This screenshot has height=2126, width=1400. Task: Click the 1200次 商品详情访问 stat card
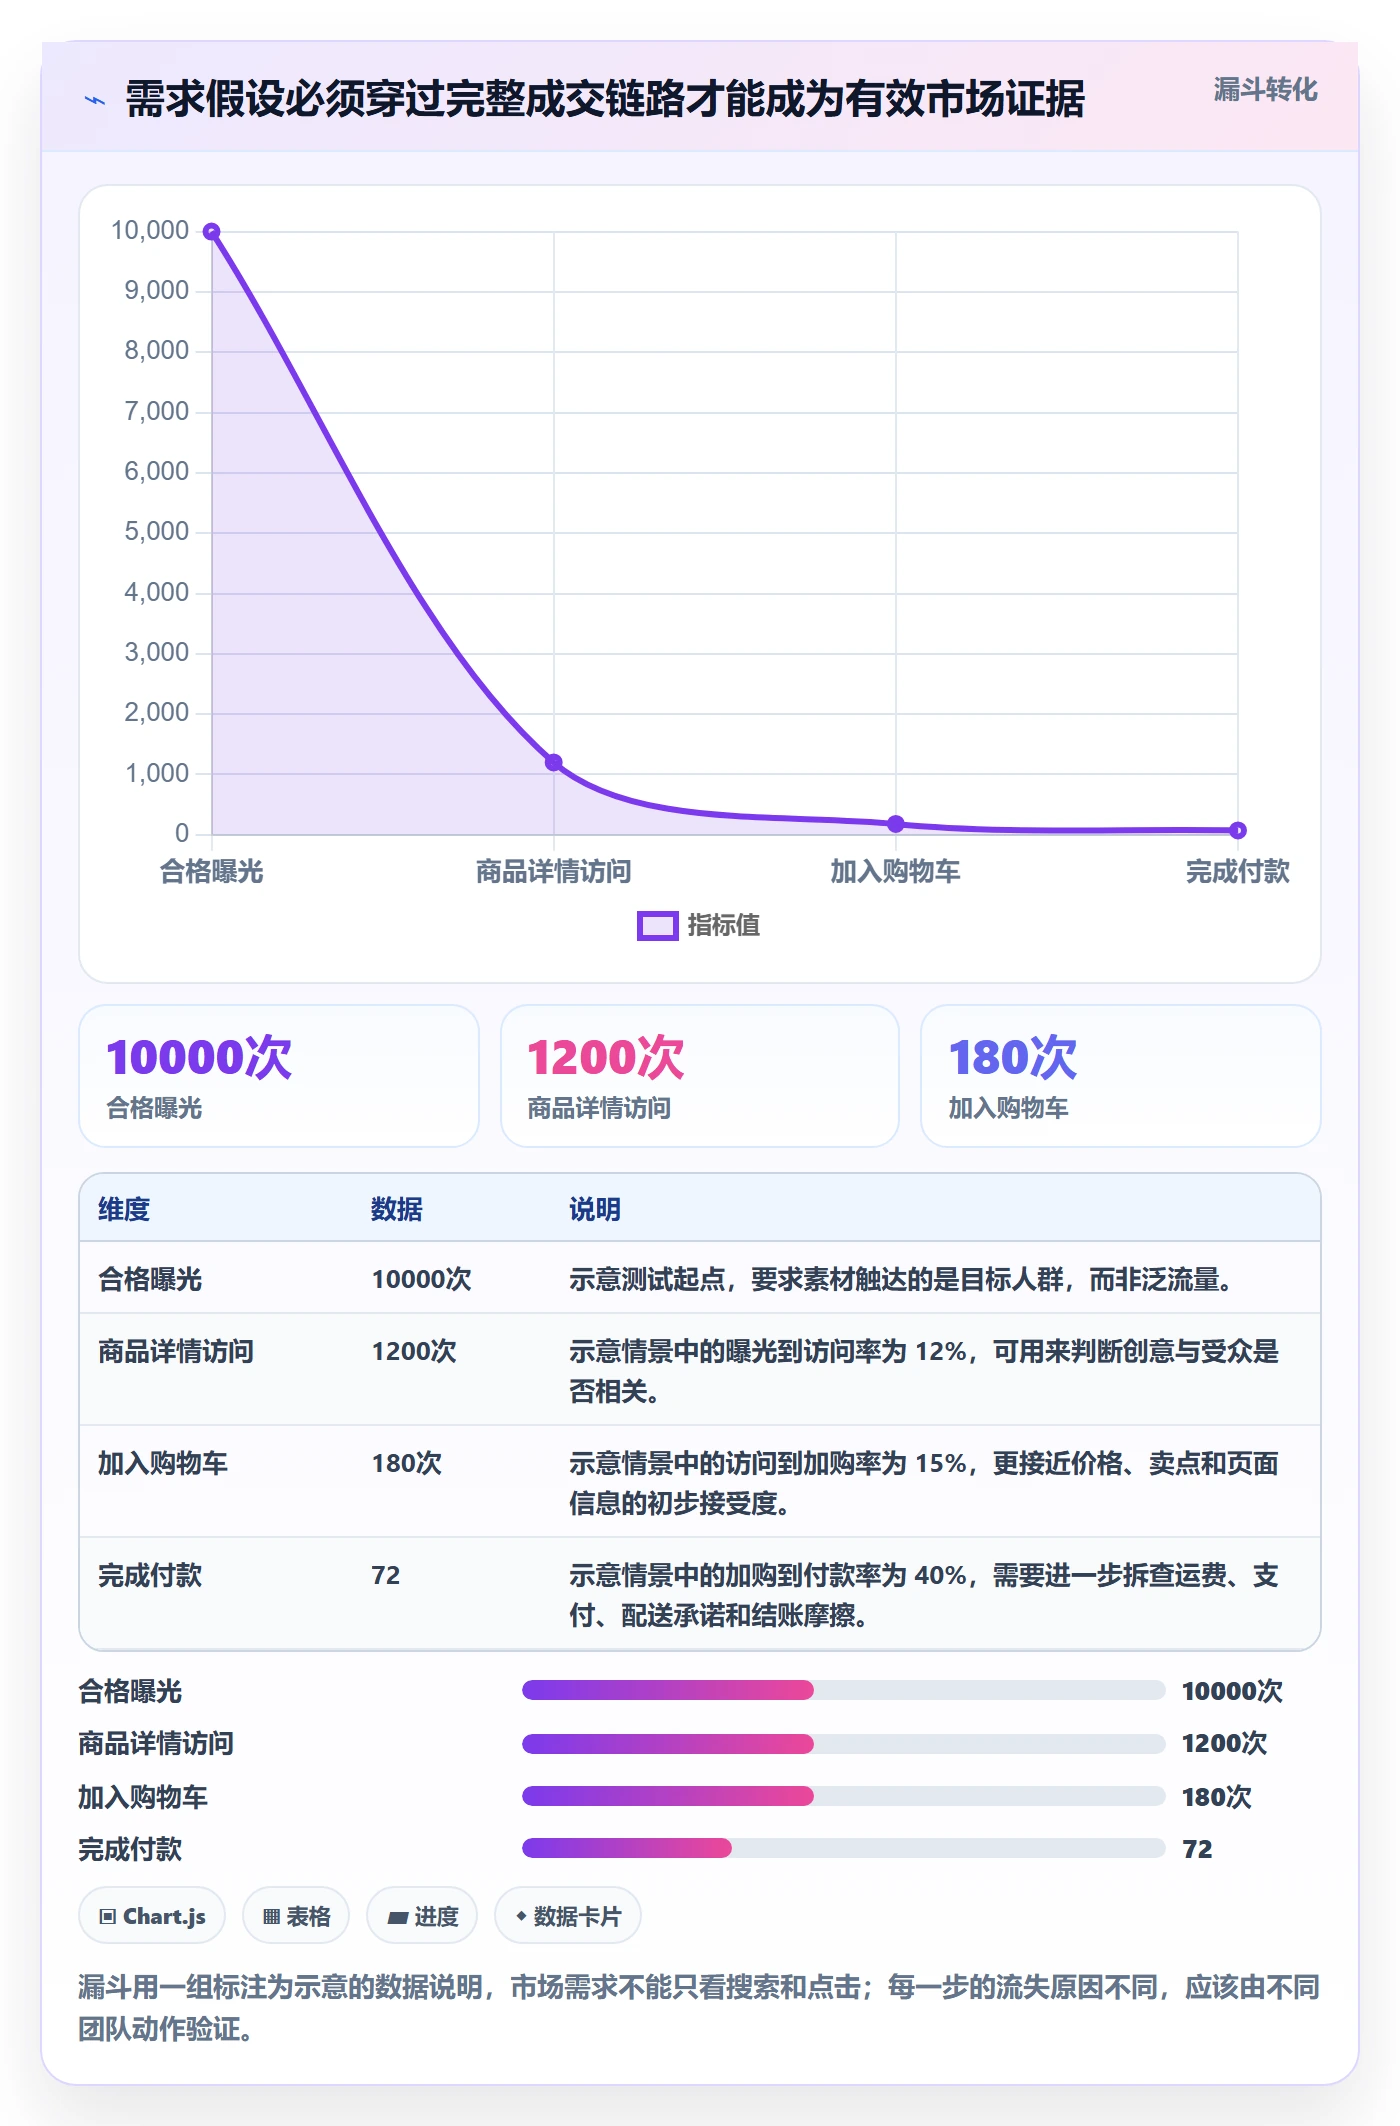(700, 1076)
